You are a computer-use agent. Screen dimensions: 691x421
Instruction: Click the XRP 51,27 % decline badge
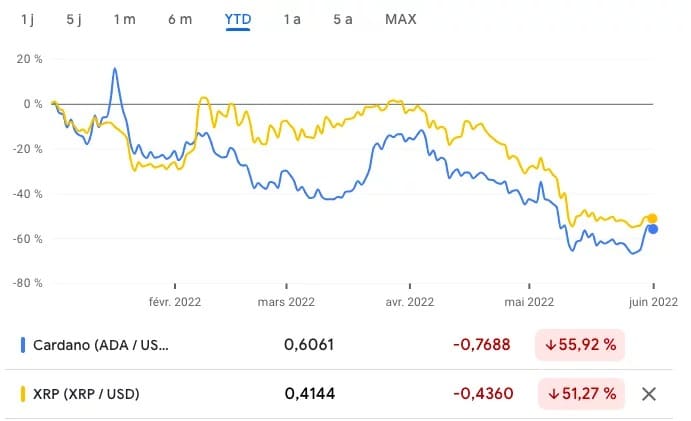(x=580, y=394)
